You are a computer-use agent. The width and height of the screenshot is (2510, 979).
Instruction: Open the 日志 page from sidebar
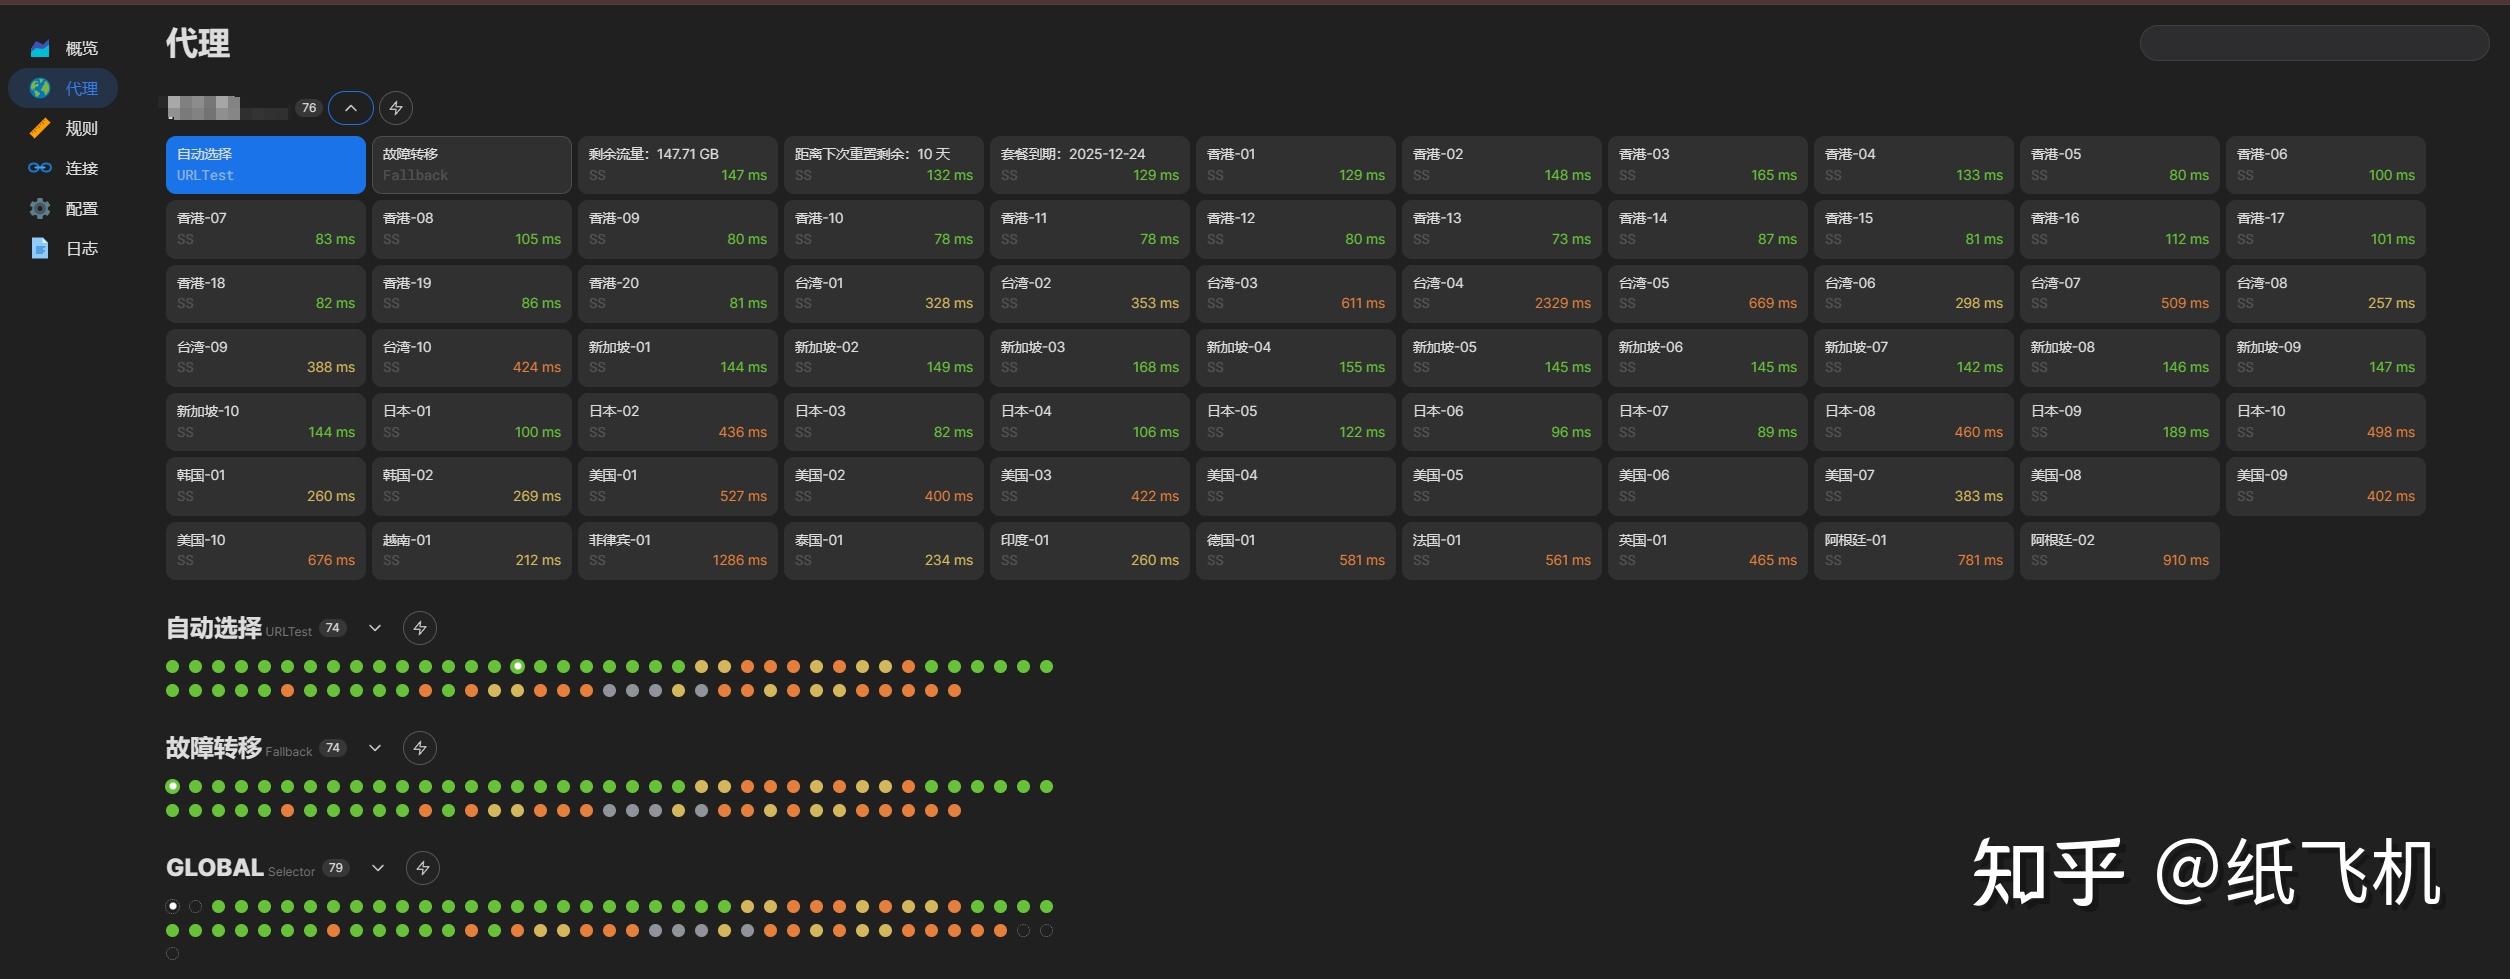click(63, 248)
